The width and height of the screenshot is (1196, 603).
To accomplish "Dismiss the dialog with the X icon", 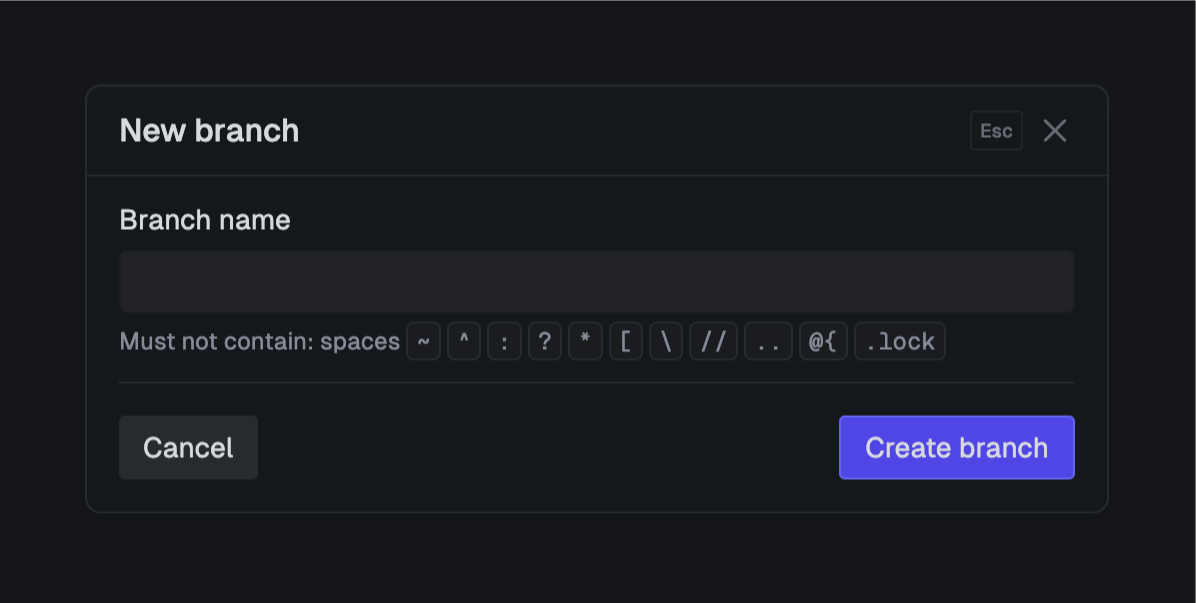I will [x=1055, y=130].
